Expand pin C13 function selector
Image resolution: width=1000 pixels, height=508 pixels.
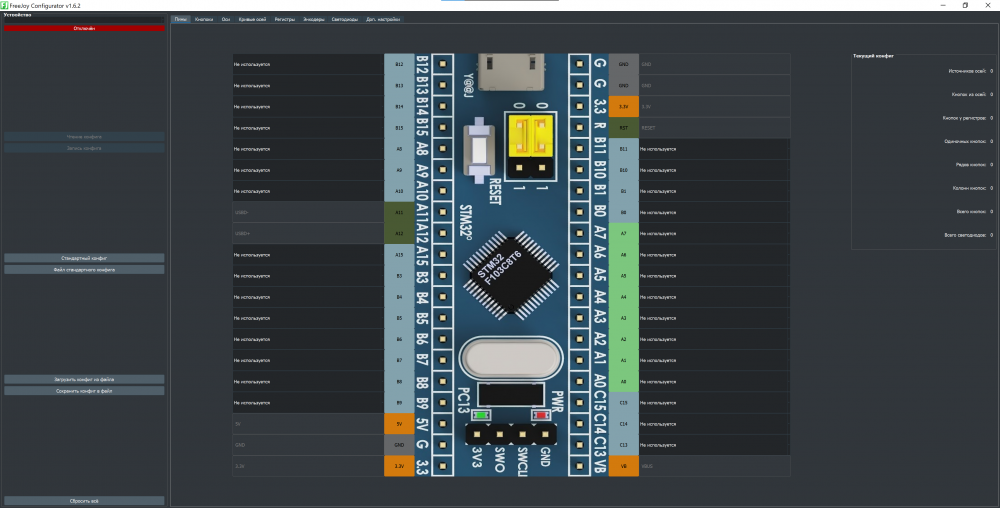pyautogui.click(x=713, y=444)
